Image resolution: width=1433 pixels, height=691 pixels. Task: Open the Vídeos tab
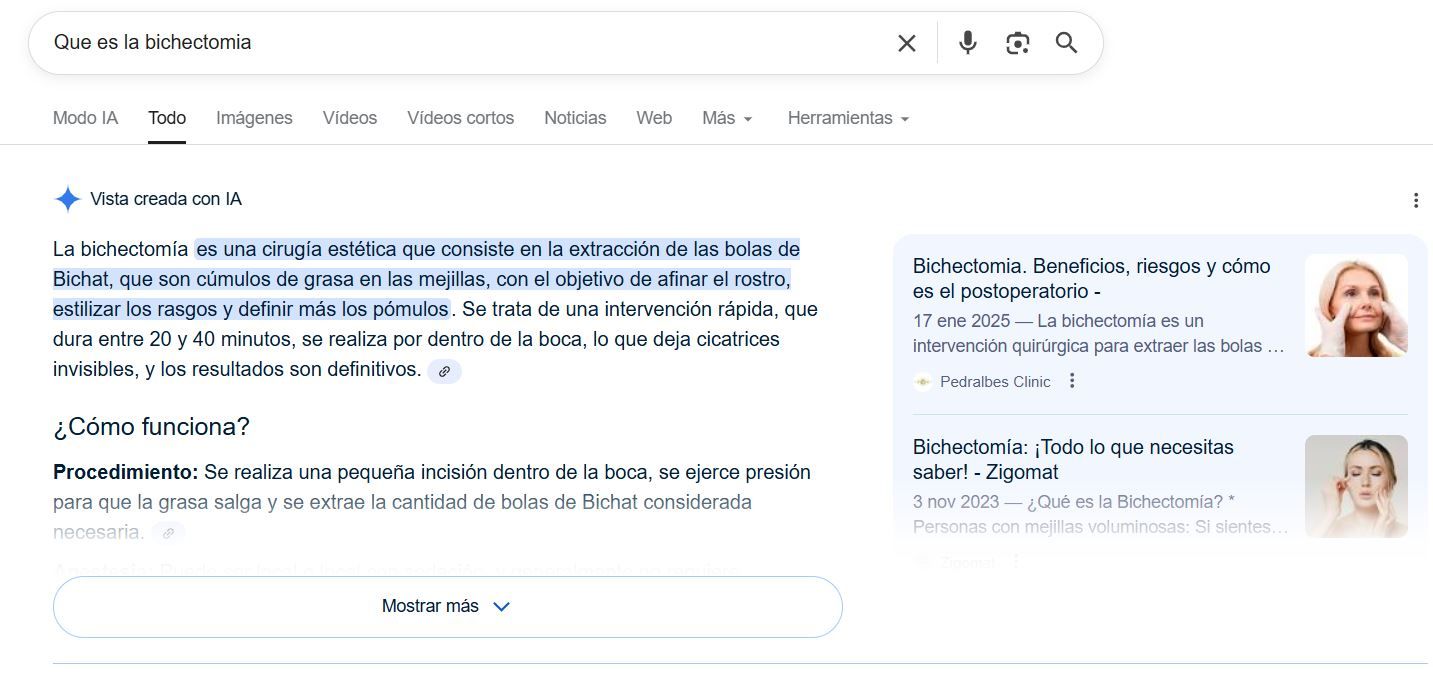pyautogui.click(x=350, y=118)
